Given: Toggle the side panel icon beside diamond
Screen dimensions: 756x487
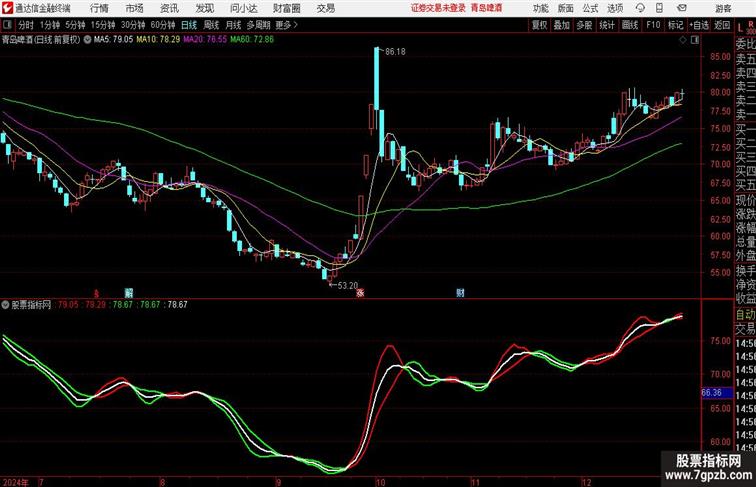Looking at the screenshot, I should (695, 40).
